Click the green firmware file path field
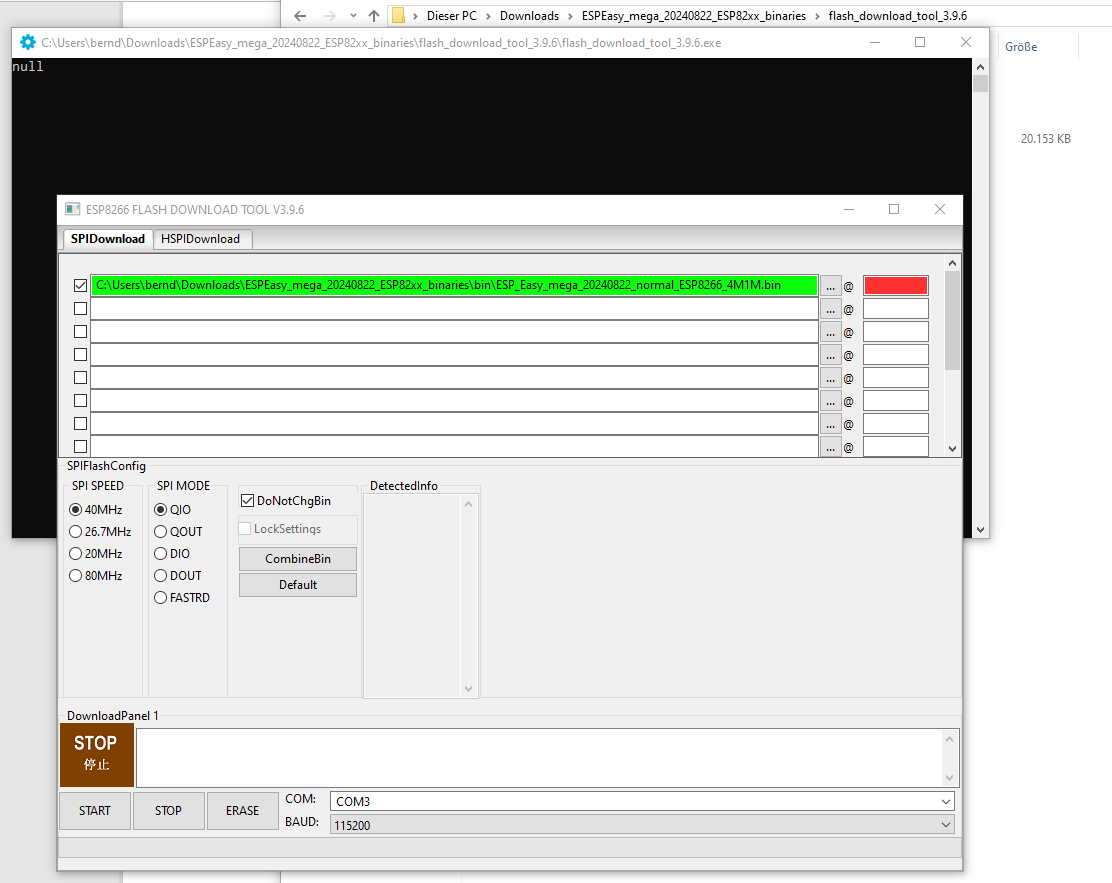 [x=454, y=286]
